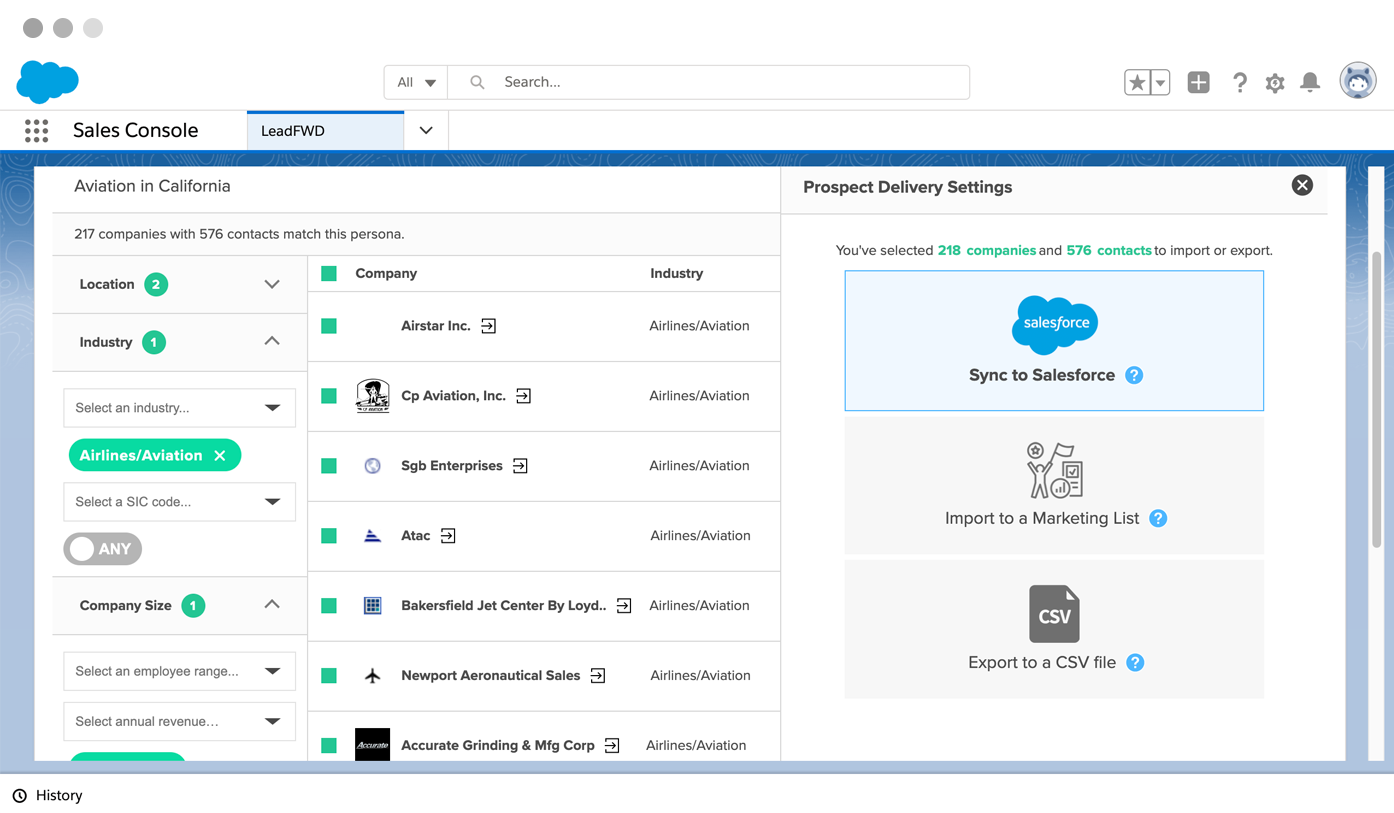Click the Newport Aeronautical airplane logo
The width and height of the screenshot is (1394, 813).
click(372, 676)
